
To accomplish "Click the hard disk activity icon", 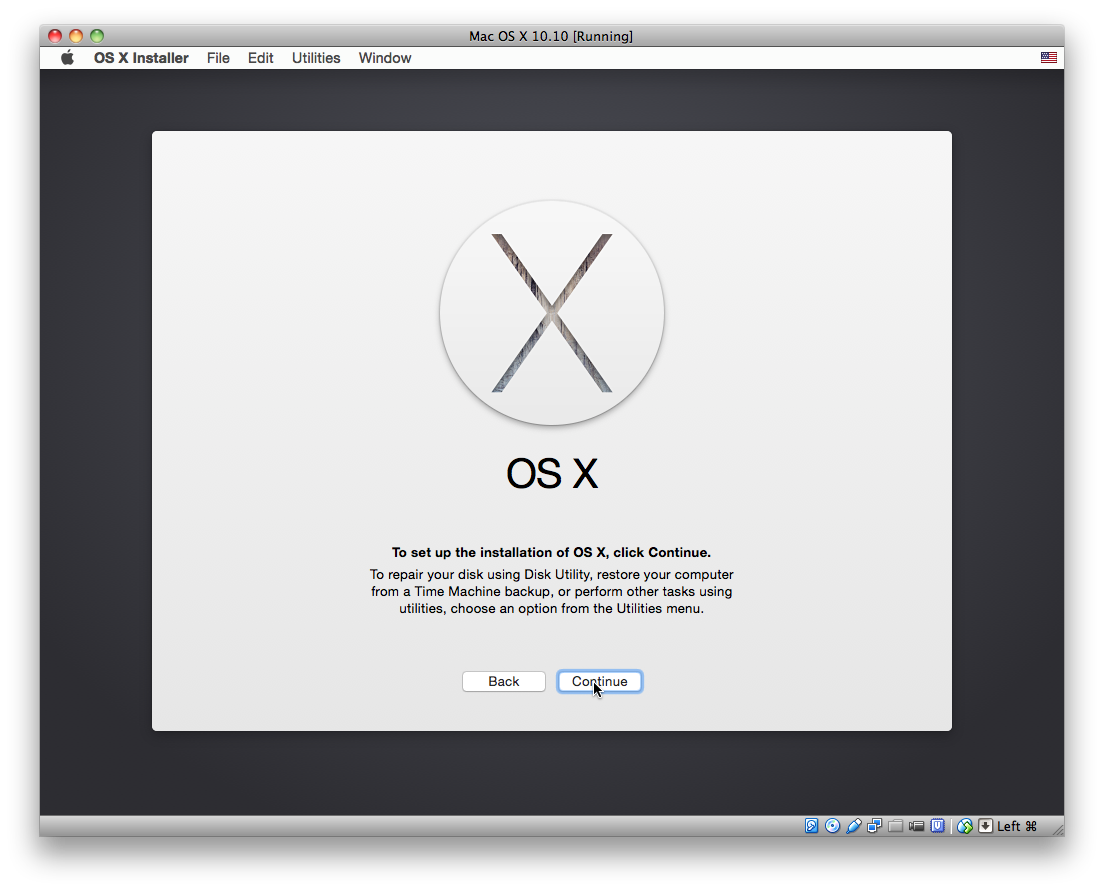I will (812, 826).
